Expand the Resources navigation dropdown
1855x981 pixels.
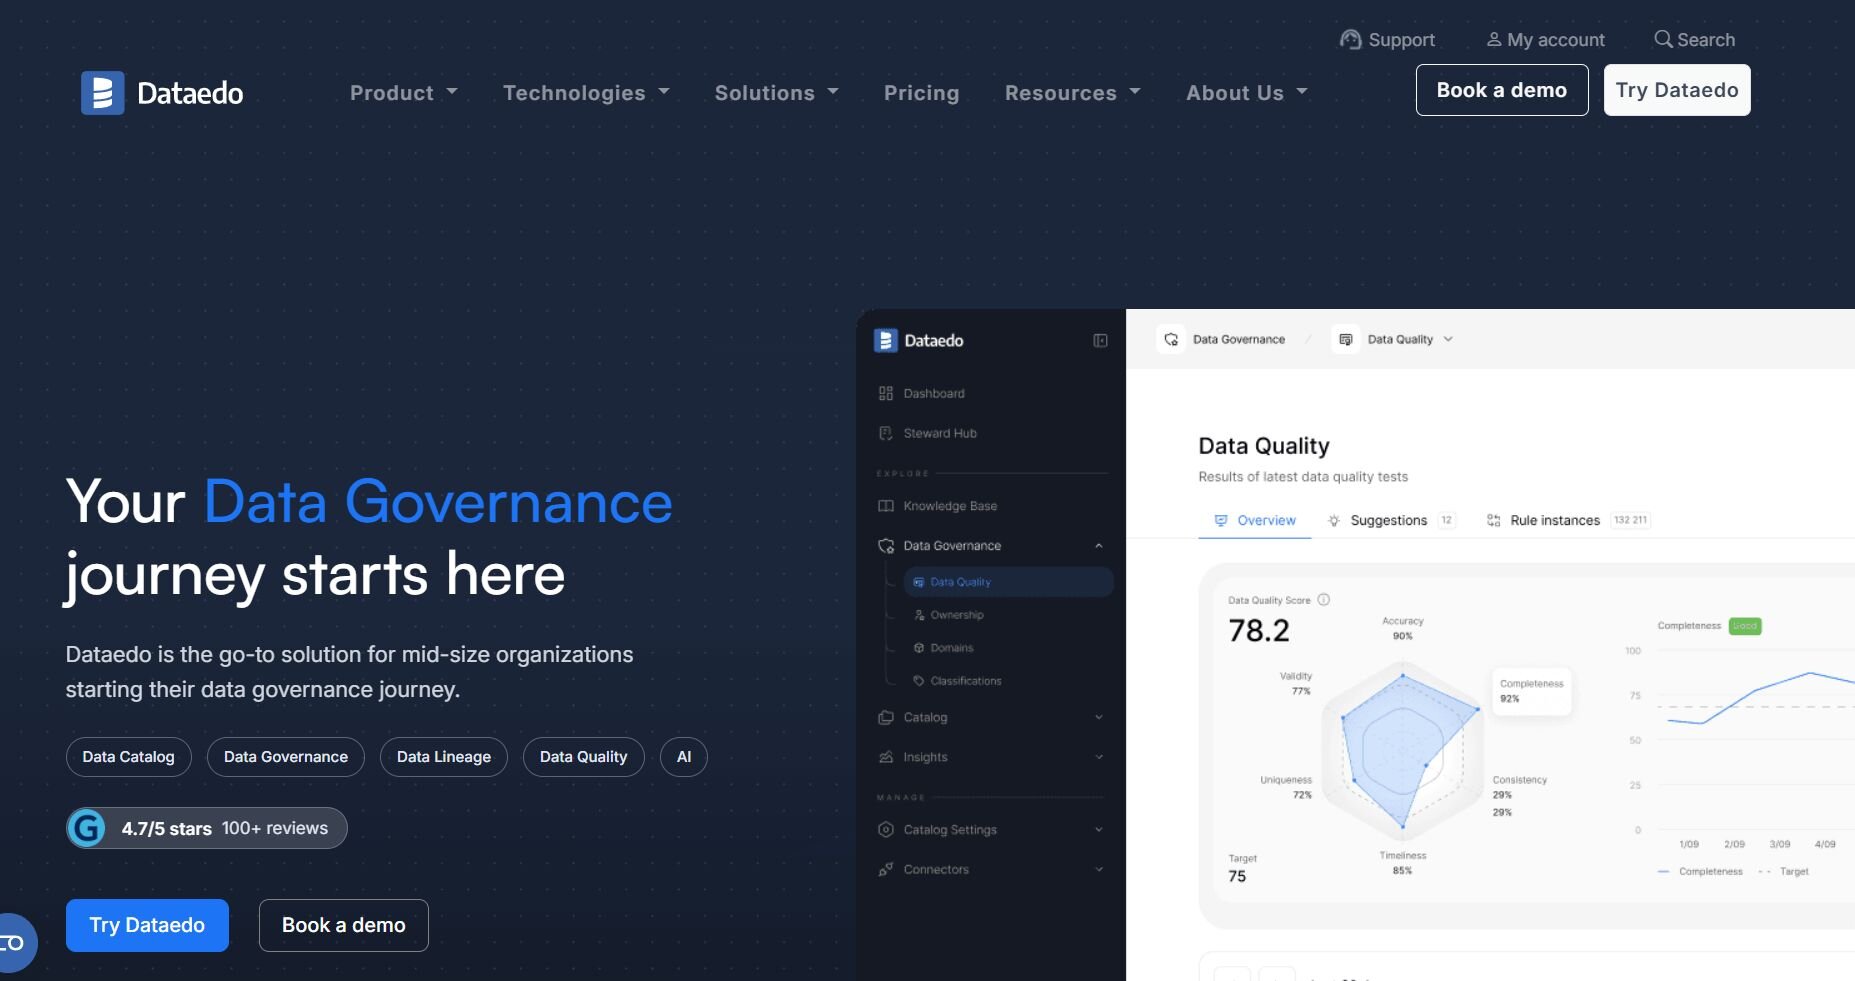[x=1072, y=93]
